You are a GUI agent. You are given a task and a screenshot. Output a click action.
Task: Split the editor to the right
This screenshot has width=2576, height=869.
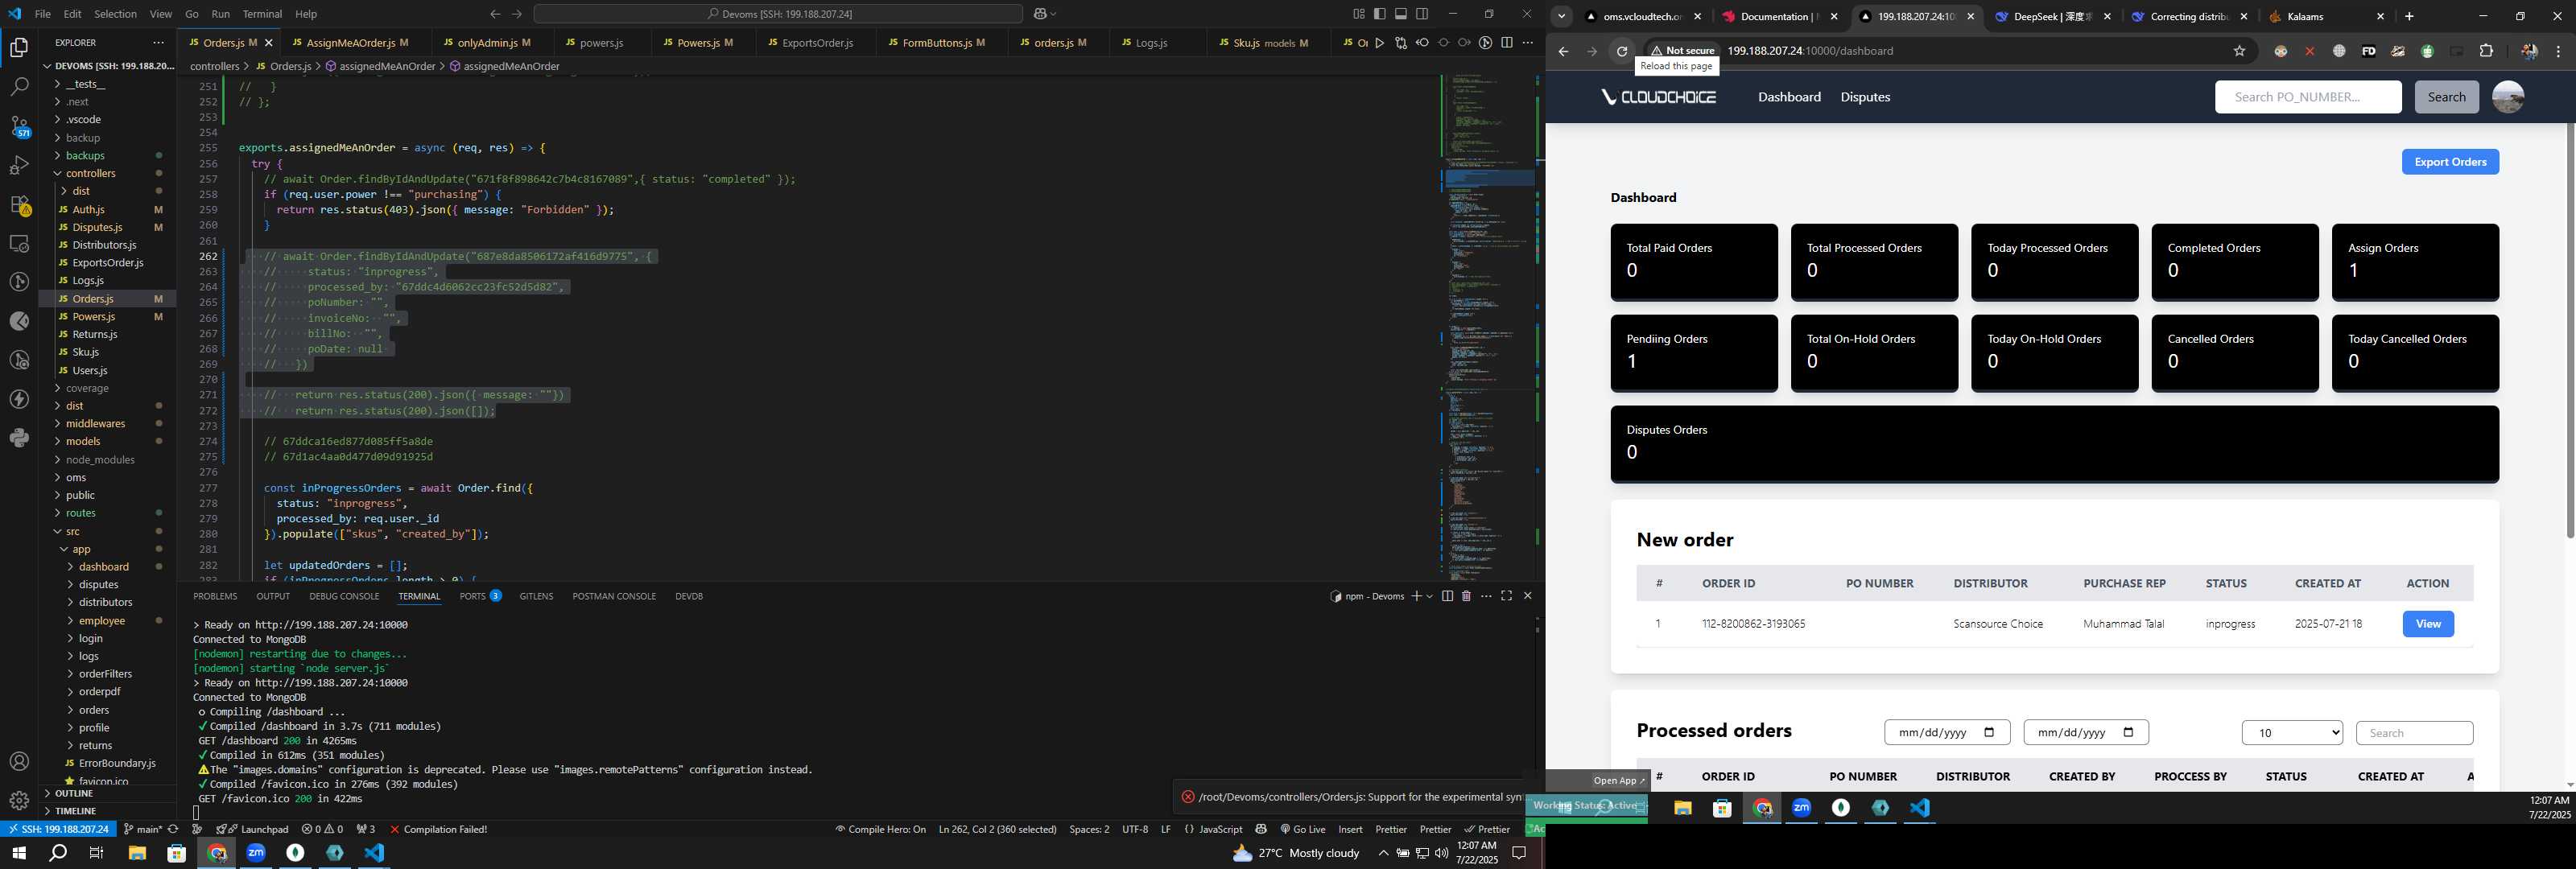pyautogui.click(x=1506, y=43)
